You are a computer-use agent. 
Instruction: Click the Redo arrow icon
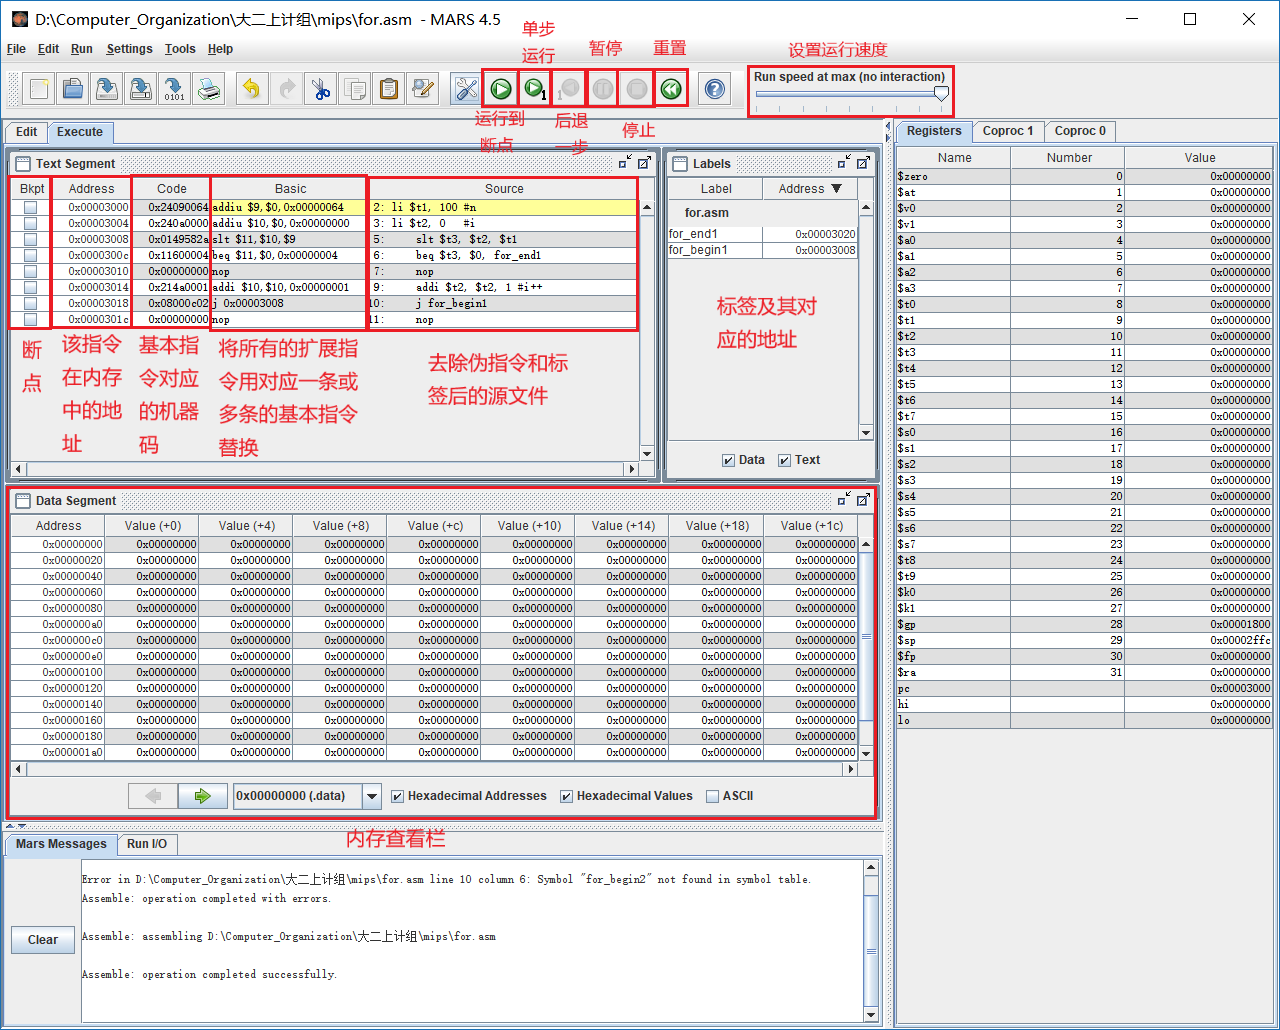coord(286,89)
